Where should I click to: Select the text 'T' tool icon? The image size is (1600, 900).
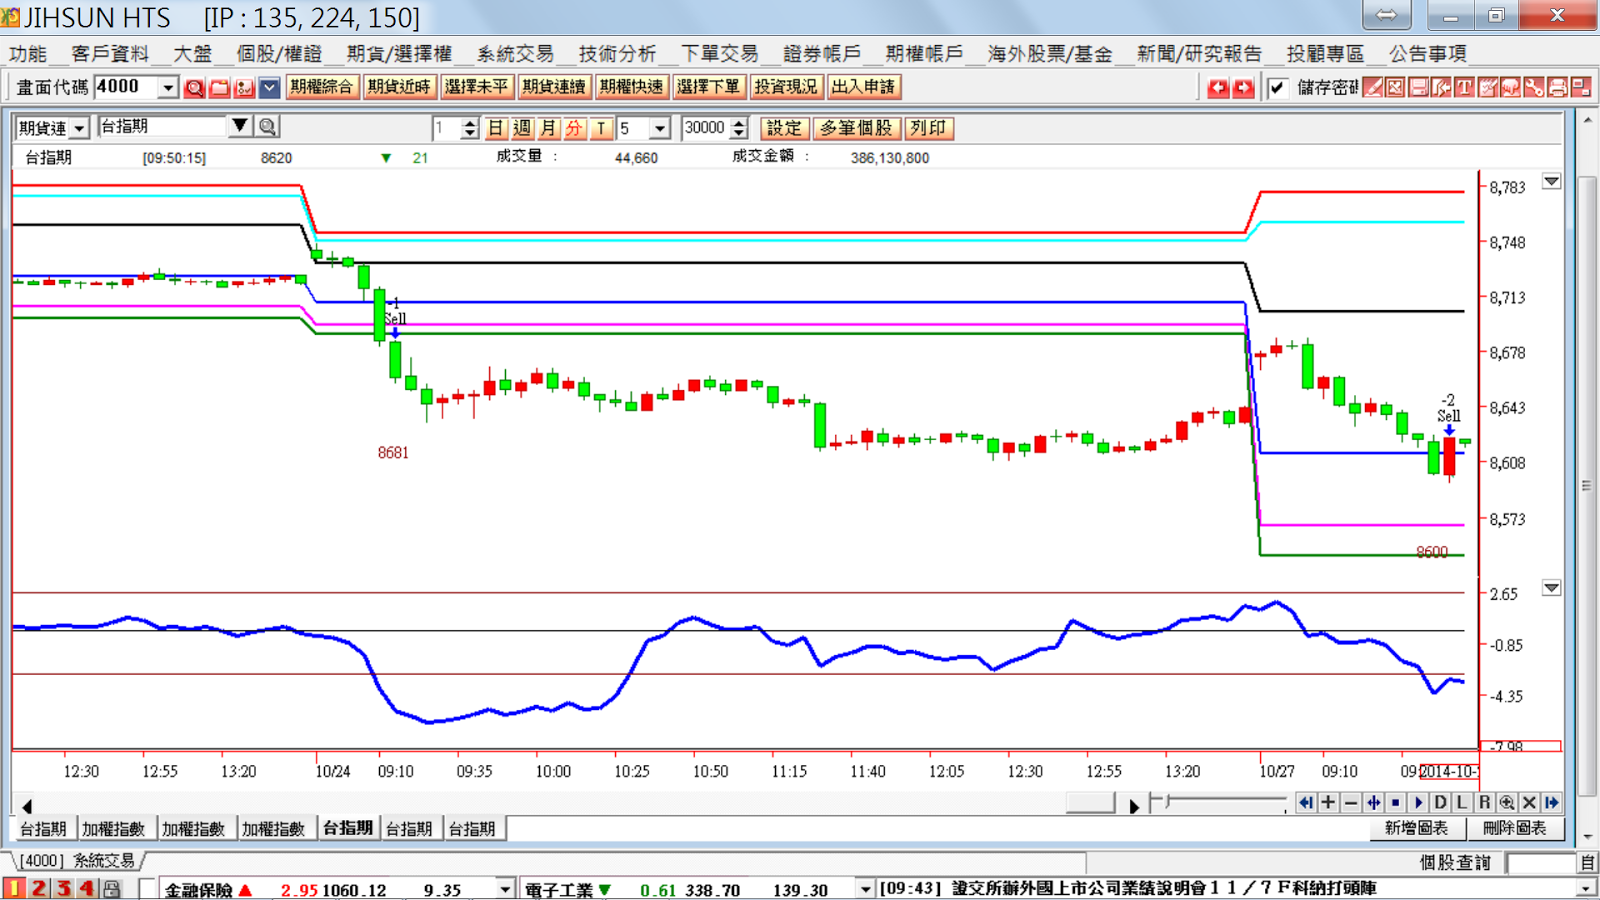(1464, 88)
